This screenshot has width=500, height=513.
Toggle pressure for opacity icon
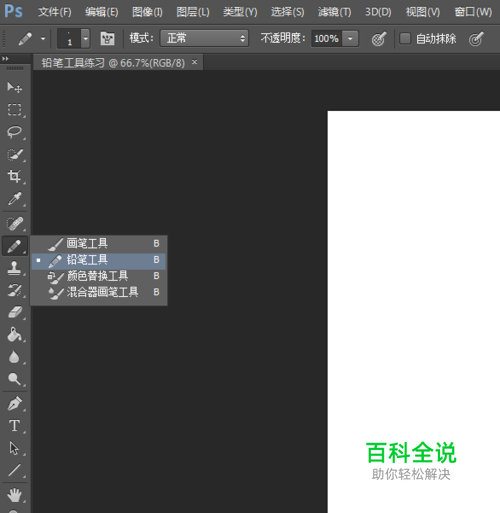point(379,39)
